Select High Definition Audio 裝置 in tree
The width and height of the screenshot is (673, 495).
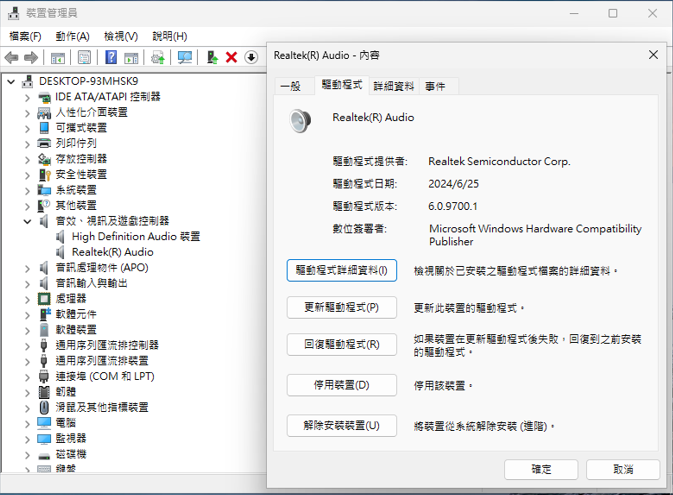136,237
